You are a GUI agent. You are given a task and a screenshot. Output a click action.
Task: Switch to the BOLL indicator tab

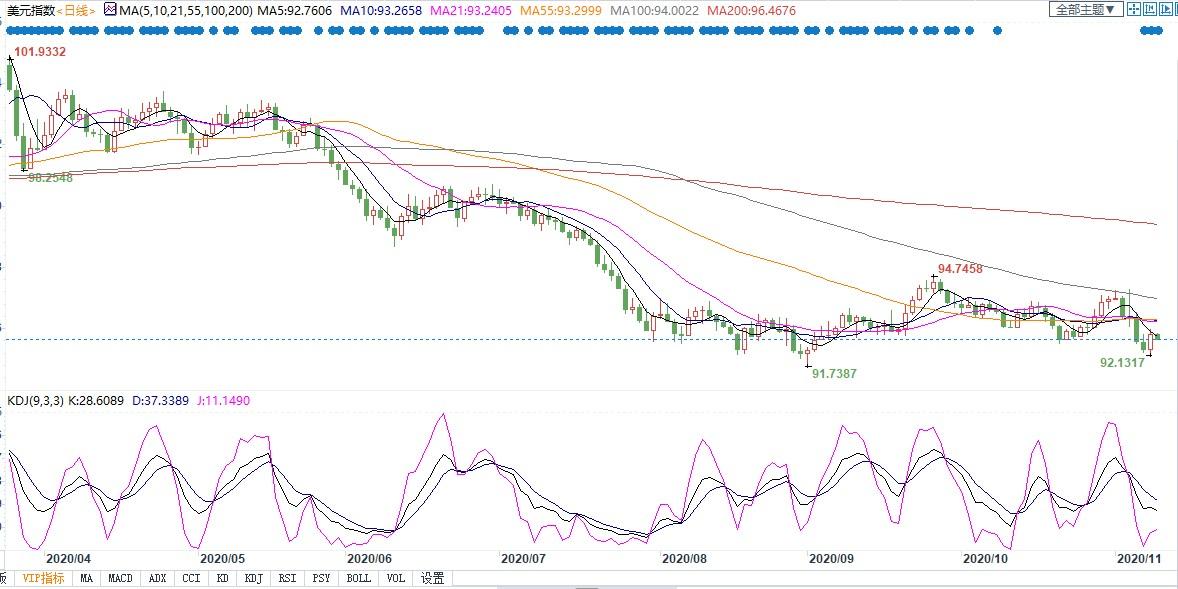coord(358,578)
